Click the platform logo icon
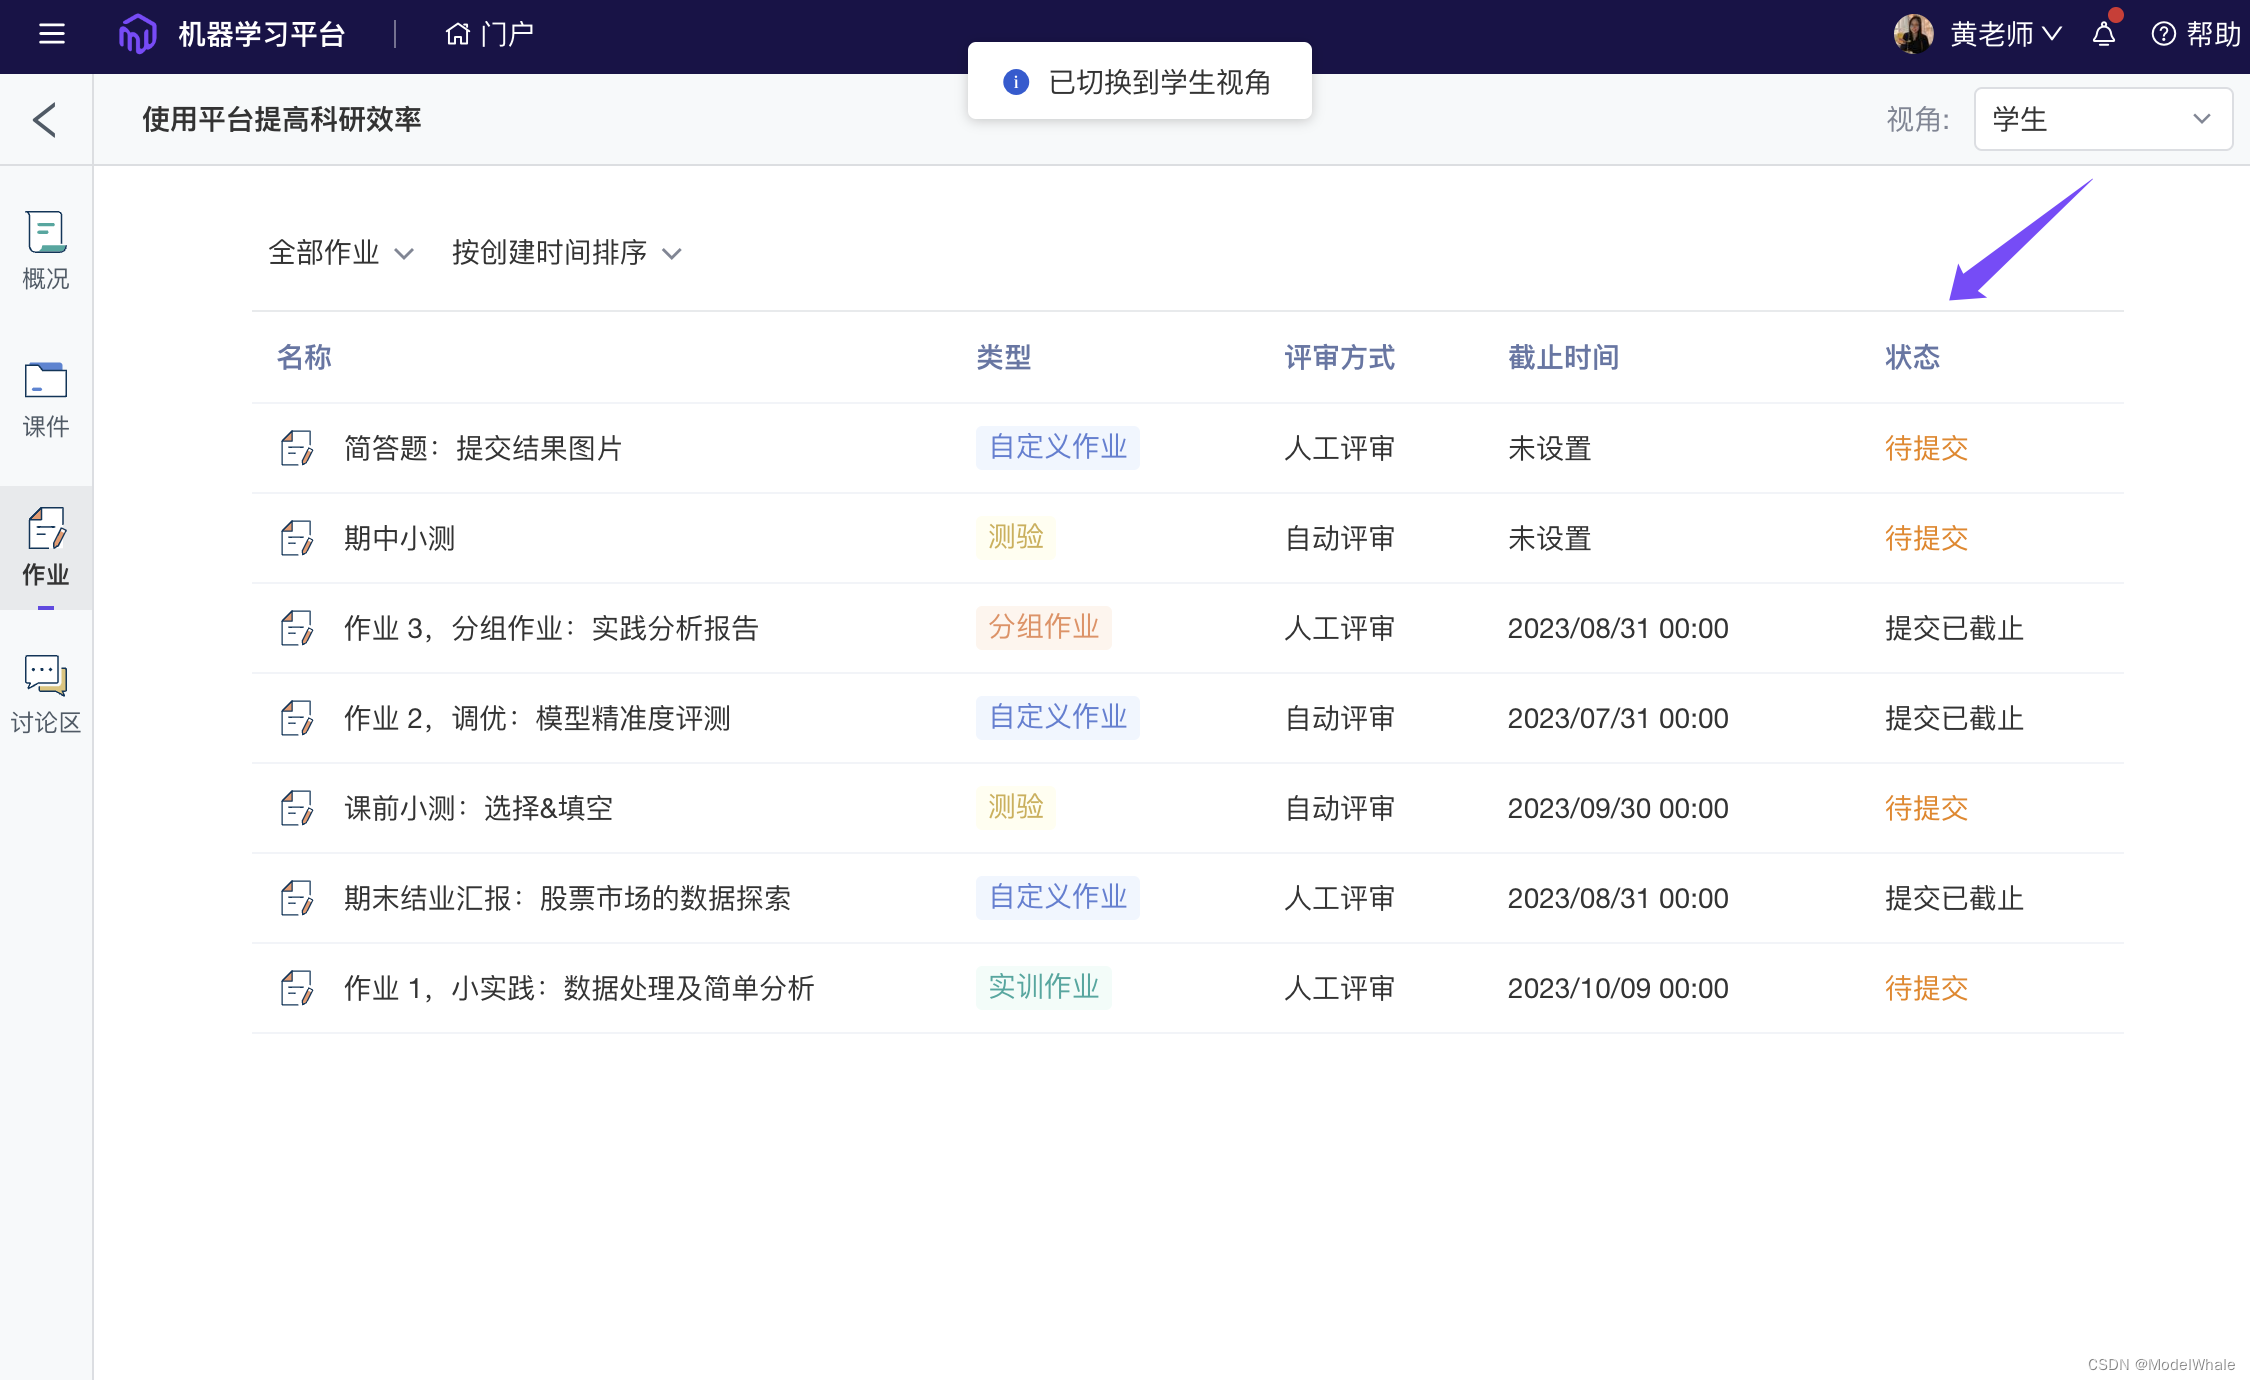The image size is (2250, 1380). click(137, 34)
